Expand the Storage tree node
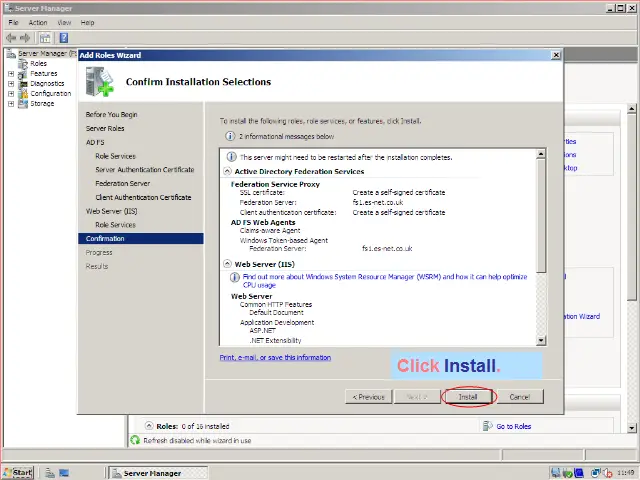This screenshot has width=640, height=480. 11,104
